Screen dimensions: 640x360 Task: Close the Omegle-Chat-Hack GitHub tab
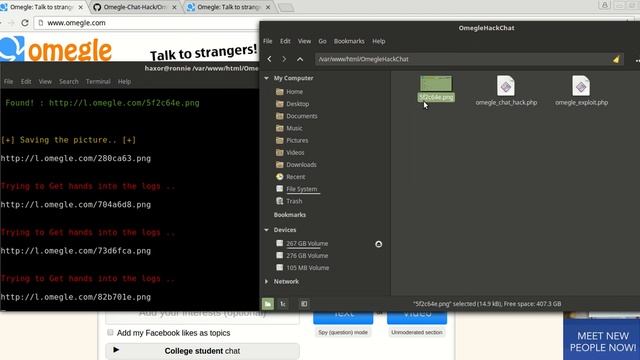click(174, 7)
